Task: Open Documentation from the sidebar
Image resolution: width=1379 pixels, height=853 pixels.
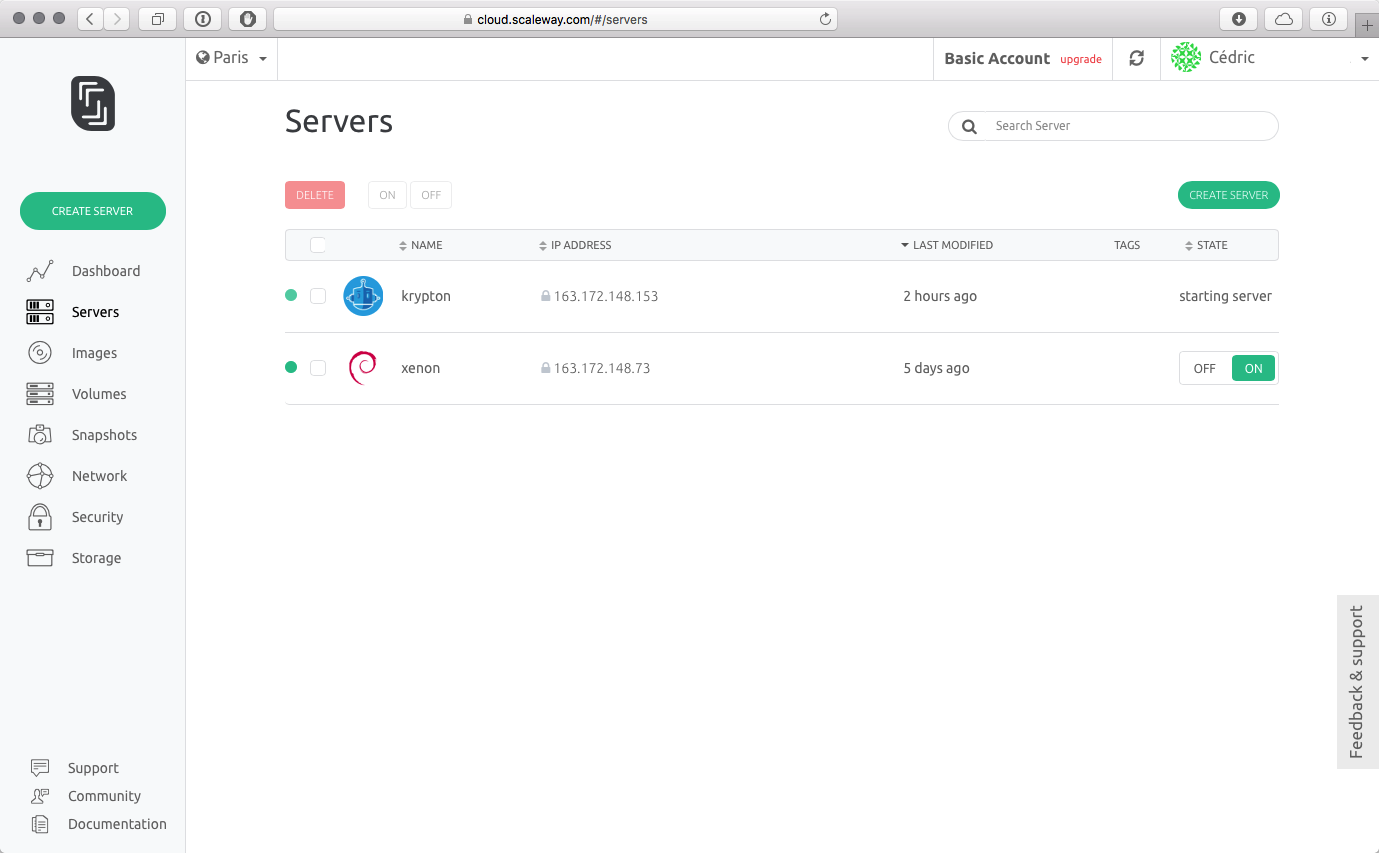Action: 117,824
